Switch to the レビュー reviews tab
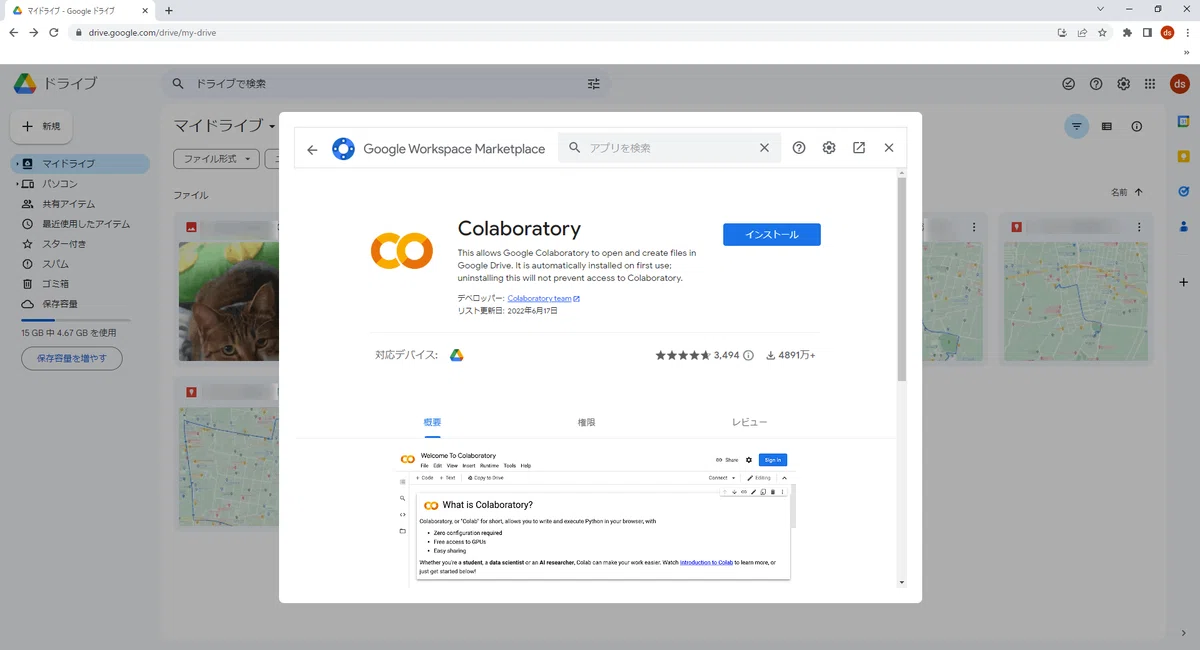 [749, 422]
